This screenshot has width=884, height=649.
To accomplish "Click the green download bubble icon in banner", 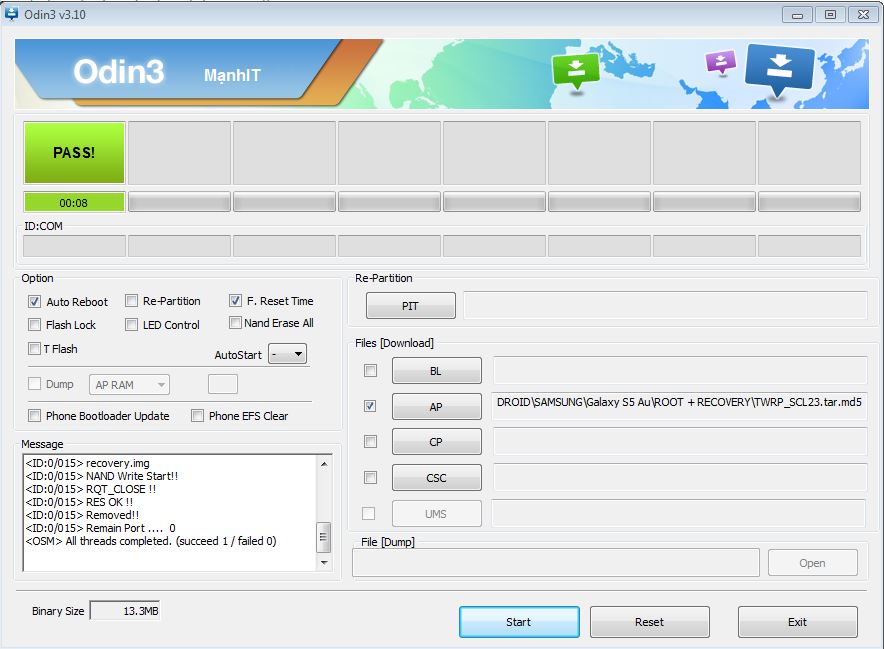I will point(575,70).
